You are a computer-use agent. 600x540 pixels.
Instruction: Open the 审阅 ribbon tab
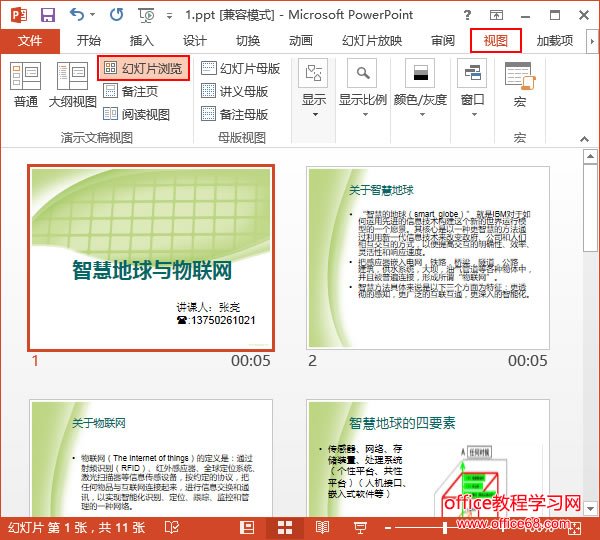tap(443, 41)
